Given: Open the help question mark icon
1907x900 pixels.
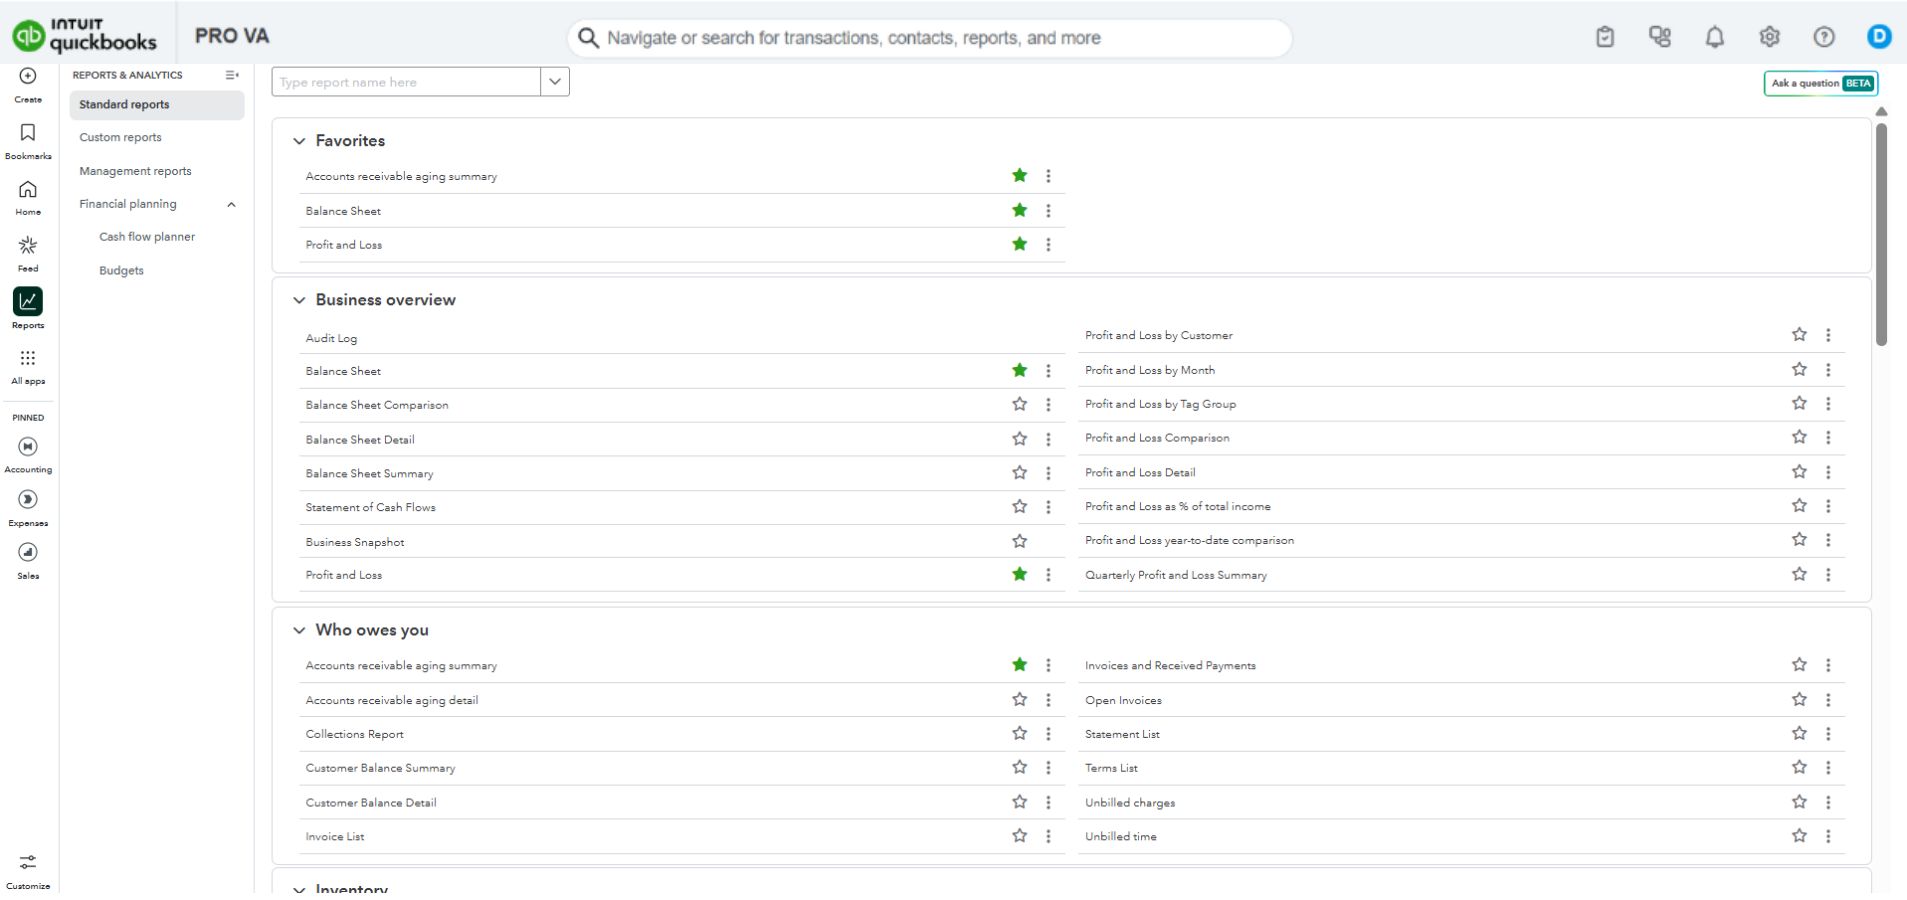Looking at the screenshot, I should coord(1824,37).
